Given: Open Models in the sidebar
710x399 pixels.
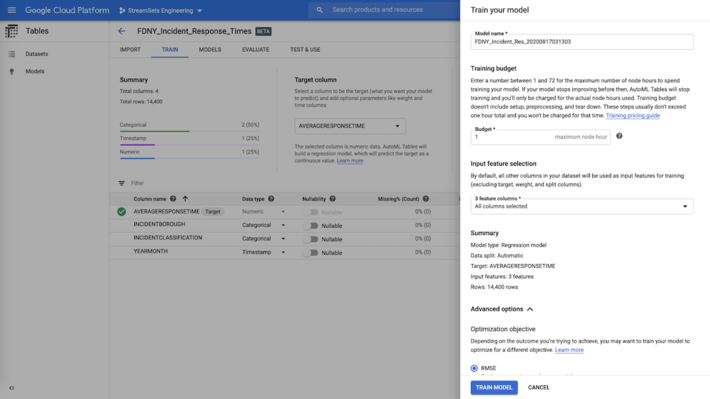Looking at the screenshot, I should point(35,72).
